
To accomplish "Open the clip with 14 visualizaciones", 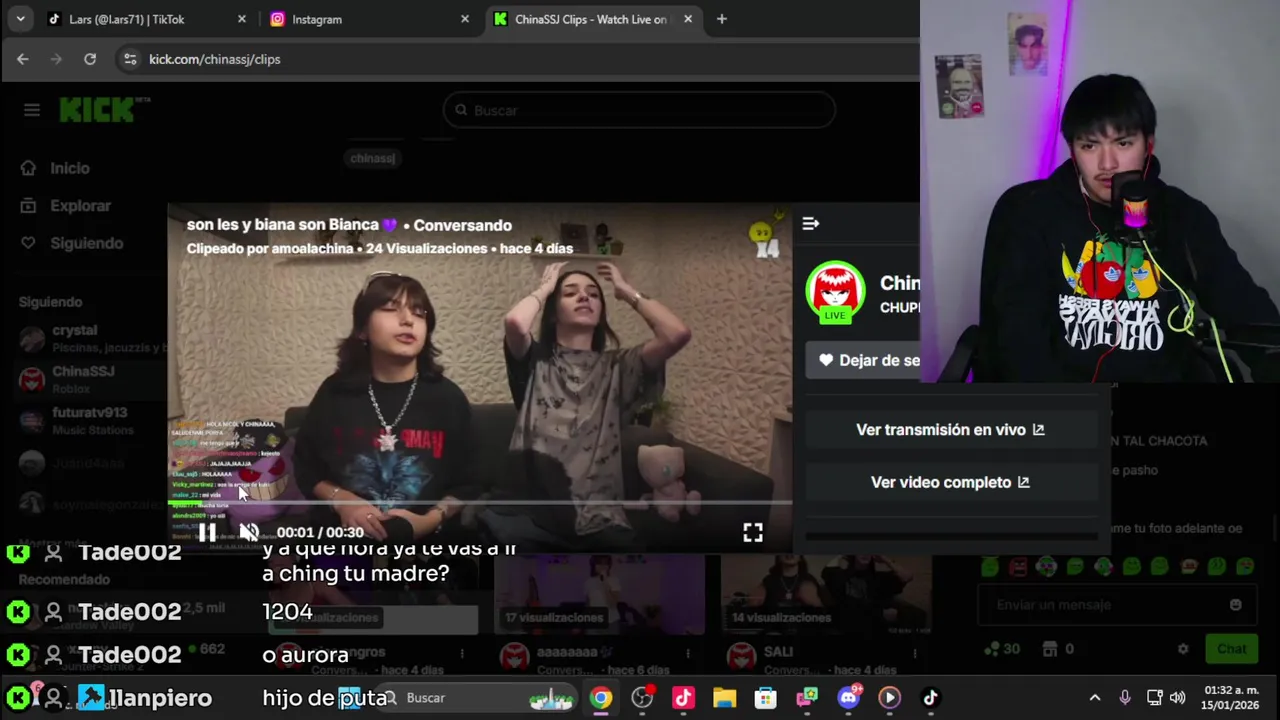I will click(x=827, y=595).
